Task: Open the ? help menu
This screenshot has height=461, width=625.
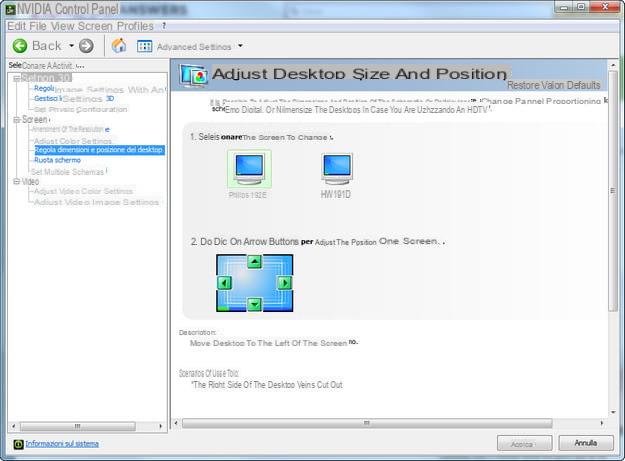Action: coord(164,26)
